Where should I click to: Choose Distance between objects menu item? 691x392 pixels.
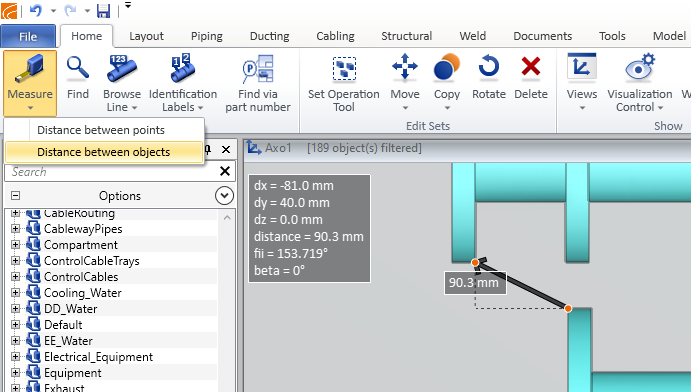click(x=104, y=152)
